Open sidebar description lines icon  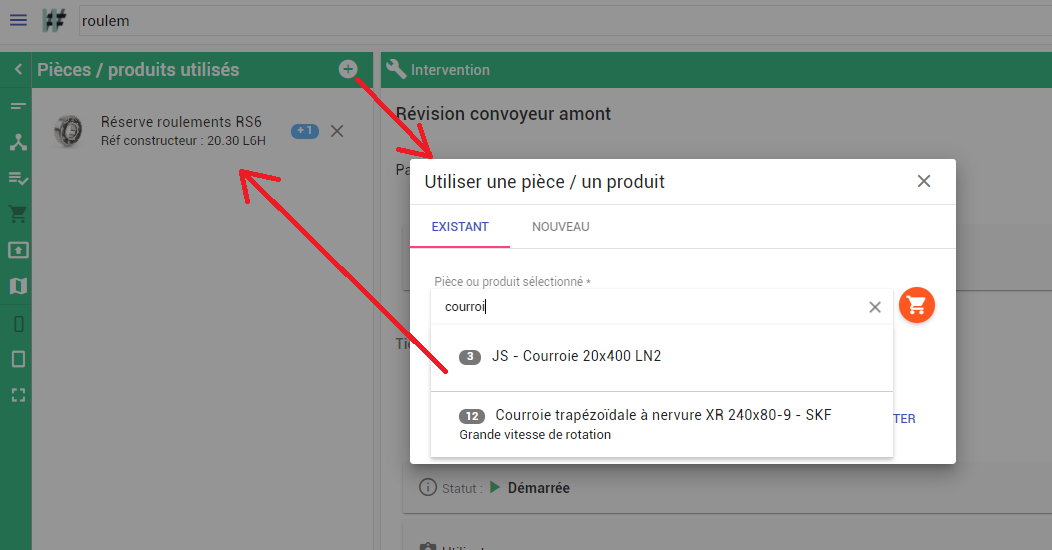click(x=18, y=106)
